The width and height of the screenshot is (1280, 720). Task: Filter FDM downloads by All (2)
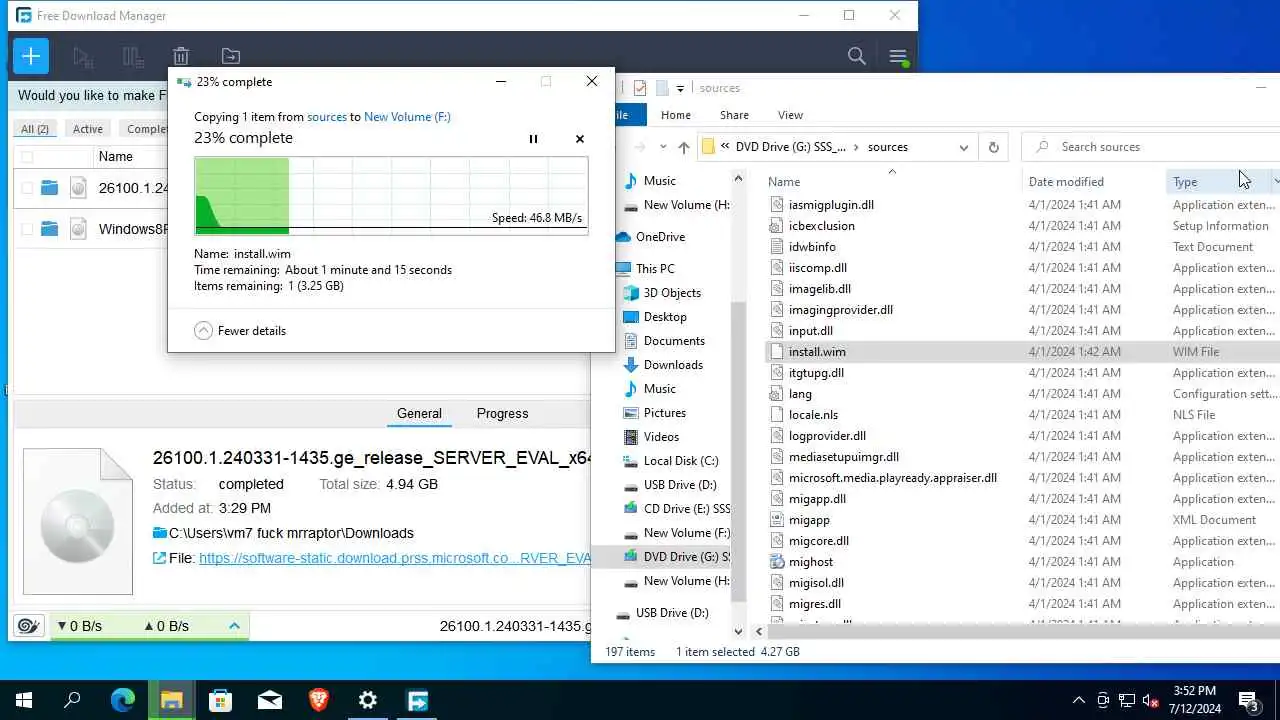(35, 129)
